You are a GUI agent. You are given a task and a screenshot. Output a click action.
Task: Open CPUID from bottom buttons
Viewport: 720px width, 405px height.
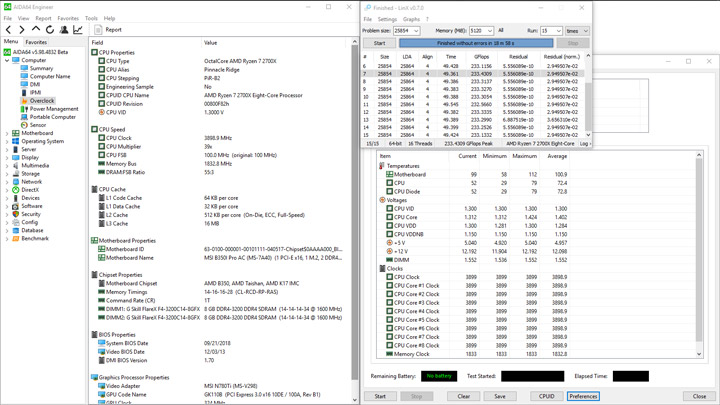click(546, 396)
